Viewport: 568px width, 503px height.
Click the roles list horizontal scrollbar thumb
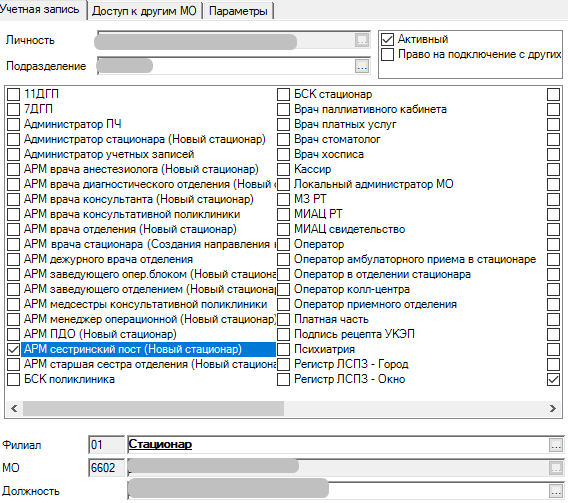pos(153,408)
